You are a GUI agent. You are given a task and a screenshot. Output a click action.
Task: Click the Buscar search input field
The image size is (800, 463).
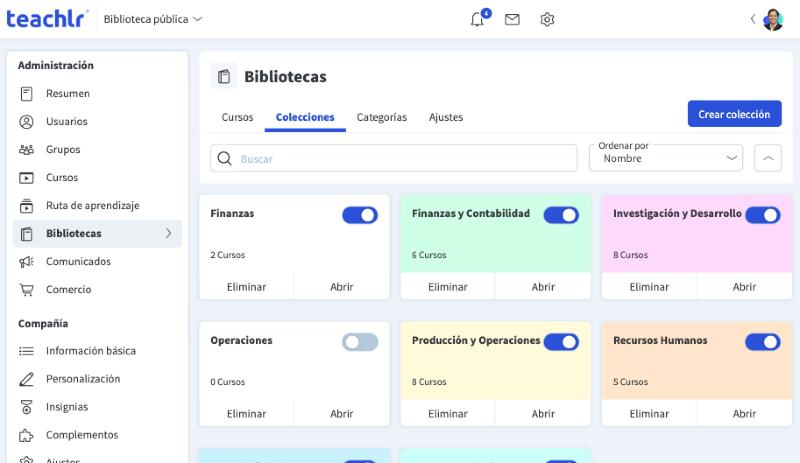click(x=393, y=158)
